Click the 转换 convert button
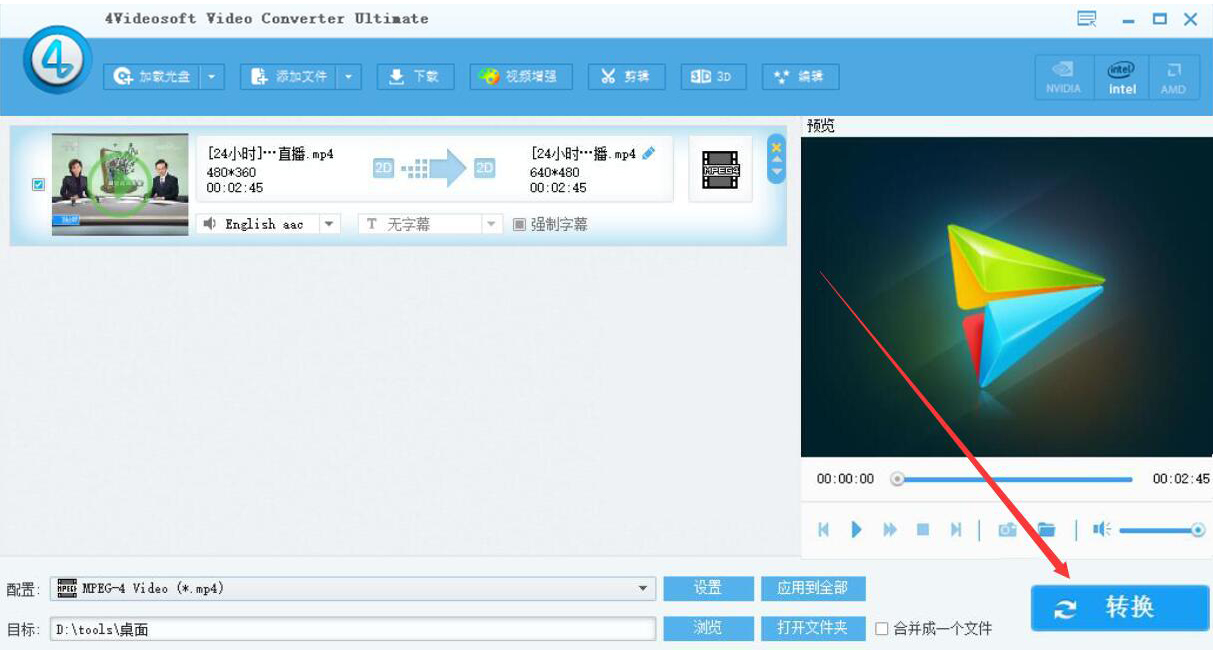Screen dimensions: 1213x650 tap(1119, 607)
